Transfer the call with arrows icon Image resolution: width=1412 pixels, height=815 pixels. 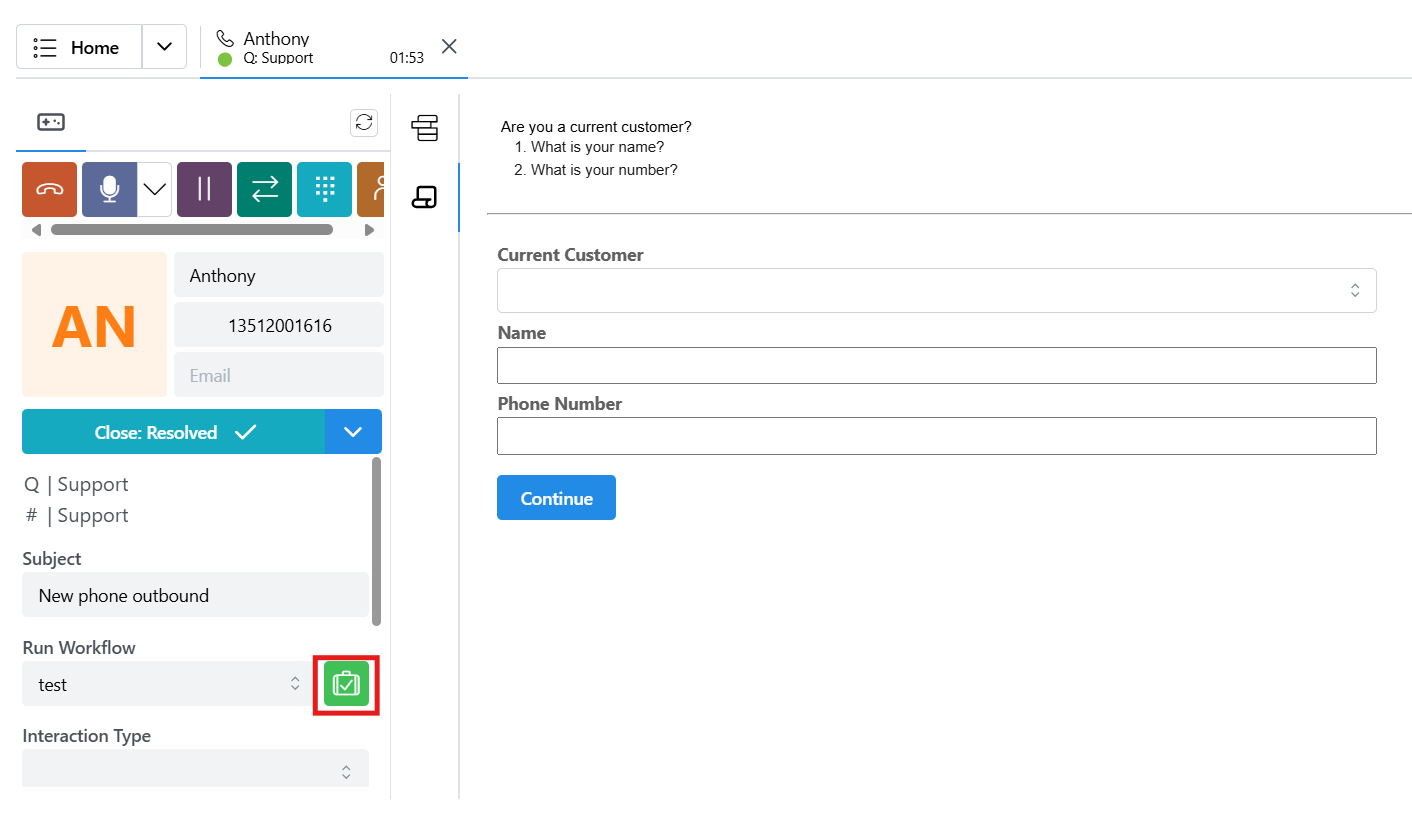(265, 189)
